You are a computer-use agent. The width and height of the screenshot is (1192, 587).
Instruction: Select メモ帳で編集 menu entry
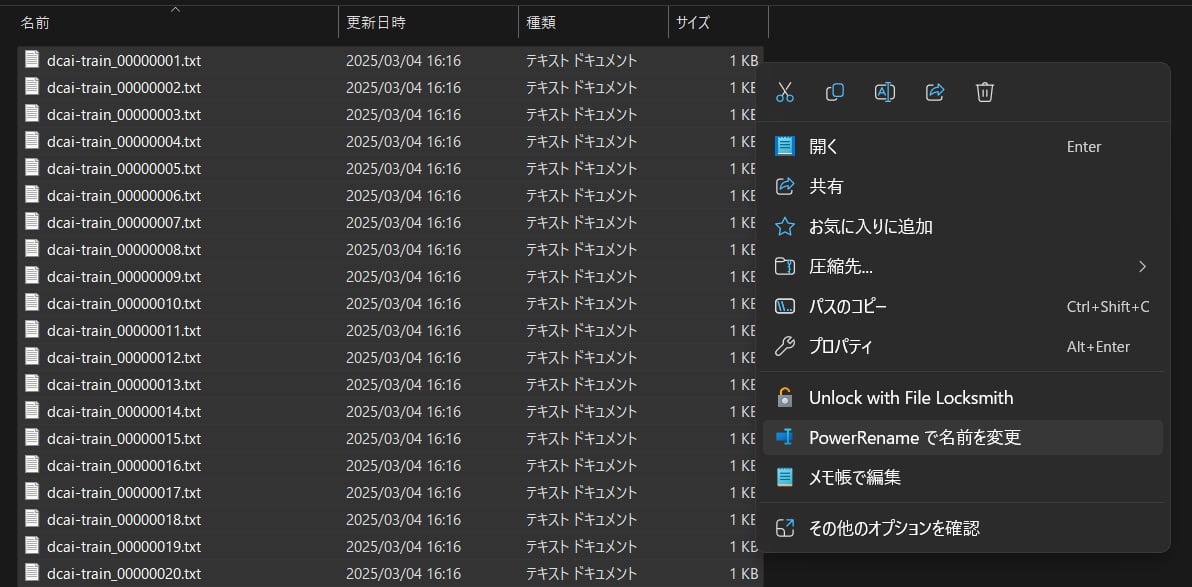pyautogui.click(x=962, y=478)
